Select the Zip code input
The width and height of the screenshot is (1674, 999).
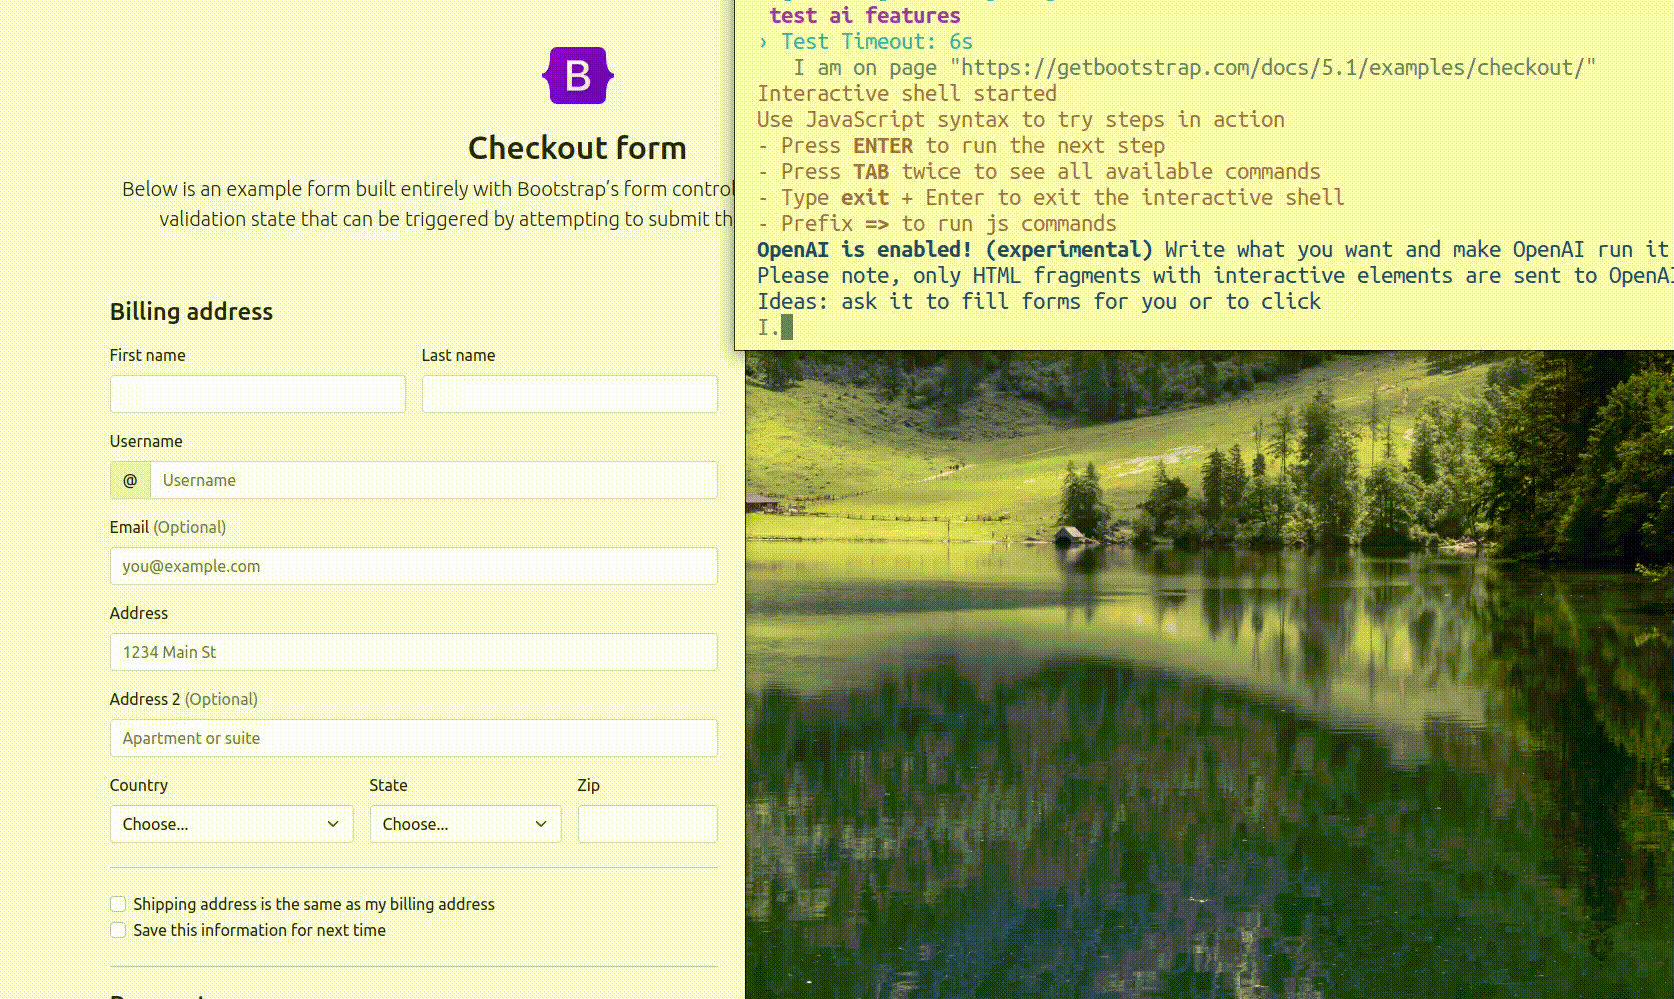tap(647, 824)
